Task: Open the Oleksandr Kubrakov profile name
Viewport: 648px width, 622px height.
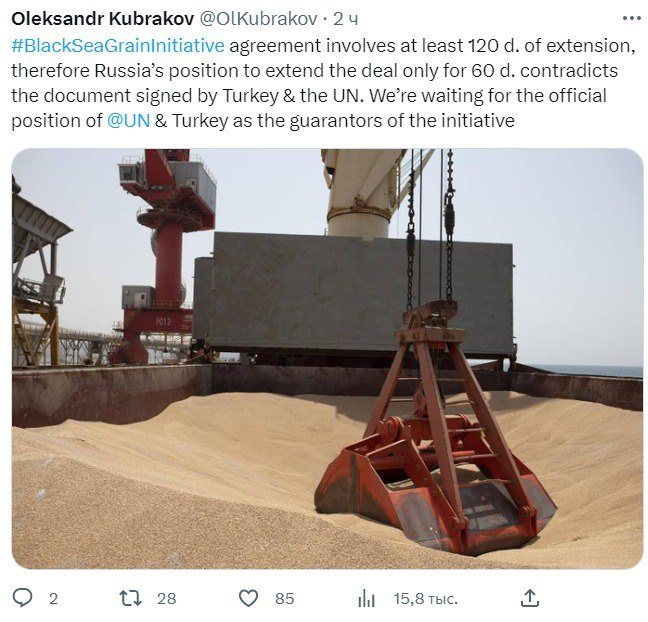Action: 97,19
